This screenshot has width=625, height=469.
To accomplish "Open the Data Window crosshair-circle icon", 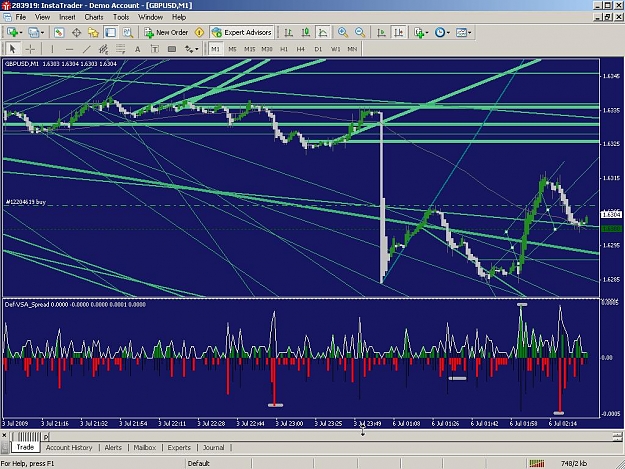I will point(76,33).
